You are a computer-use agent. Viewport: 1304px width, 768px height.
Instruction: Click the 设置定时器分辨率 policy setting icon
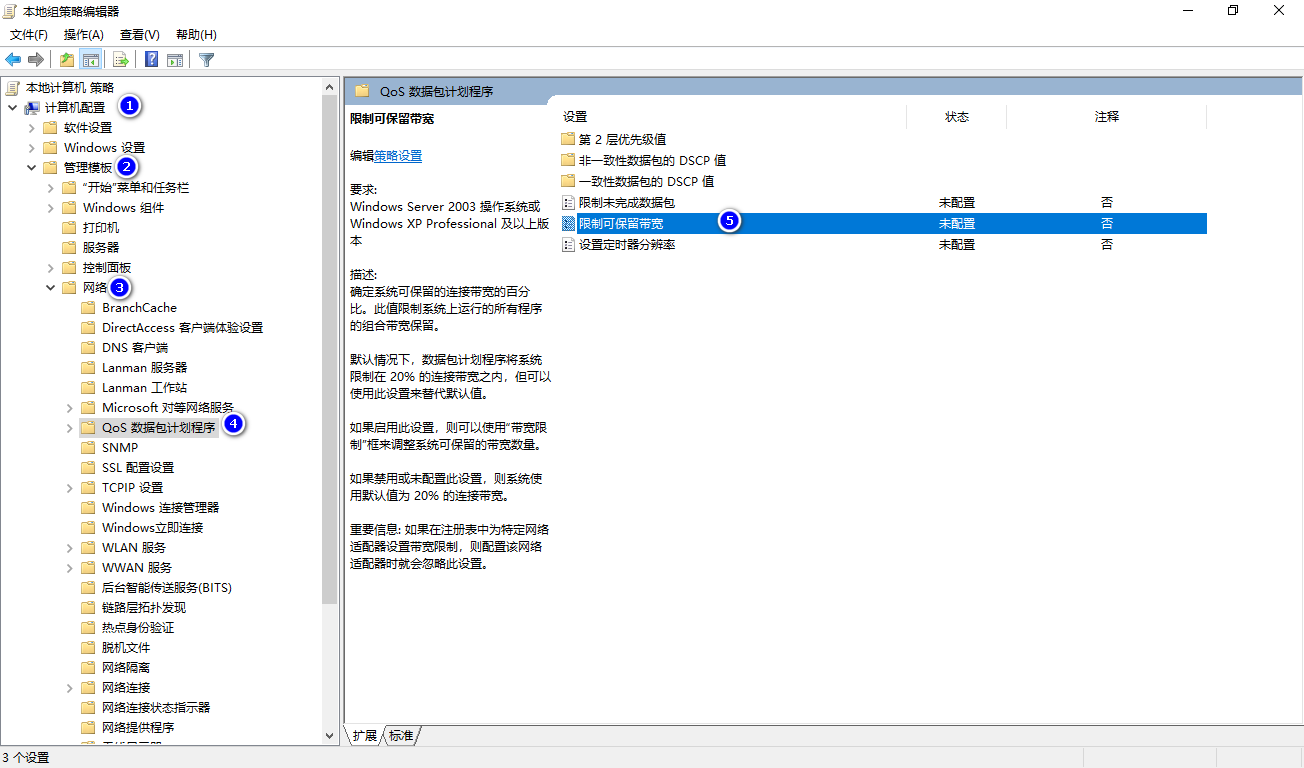coord(569,244)
